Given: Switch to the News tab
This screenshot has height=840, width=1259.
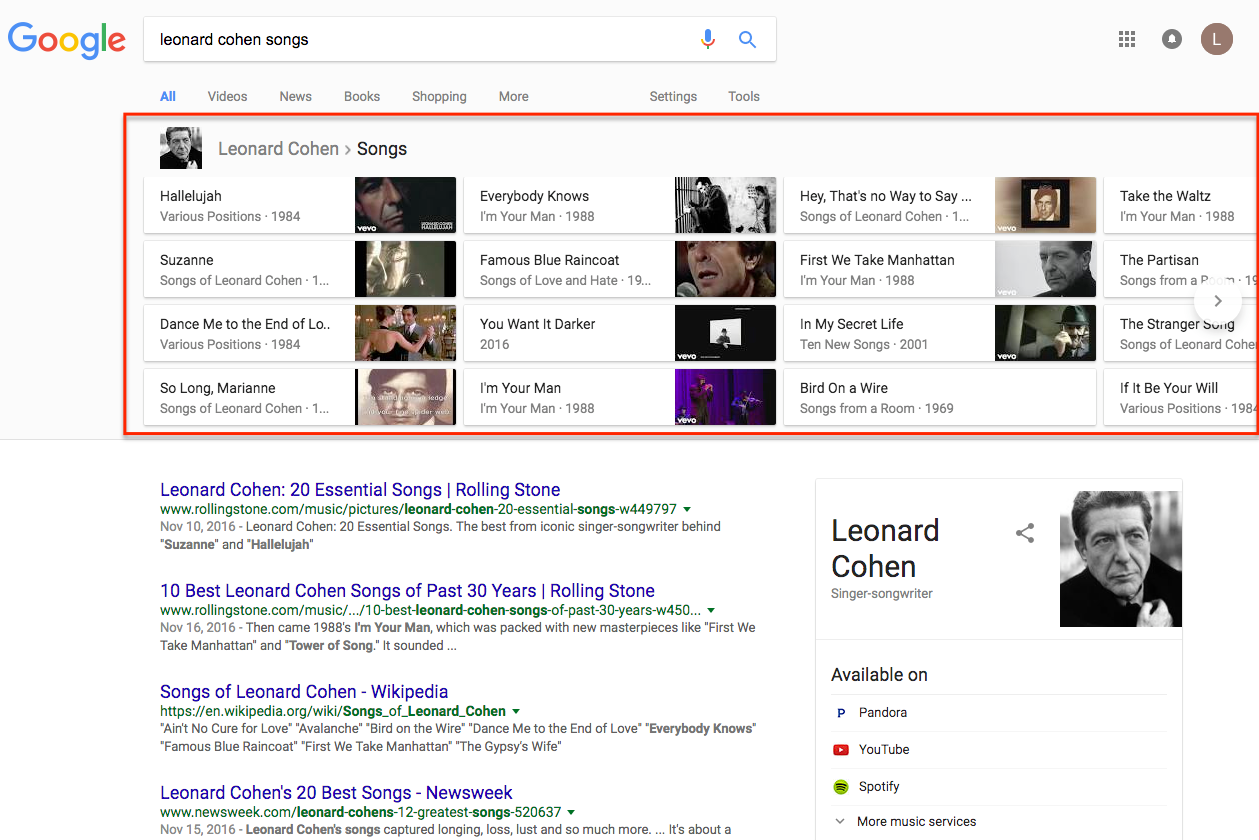Looking at the screenshot, I should point(295,97).
